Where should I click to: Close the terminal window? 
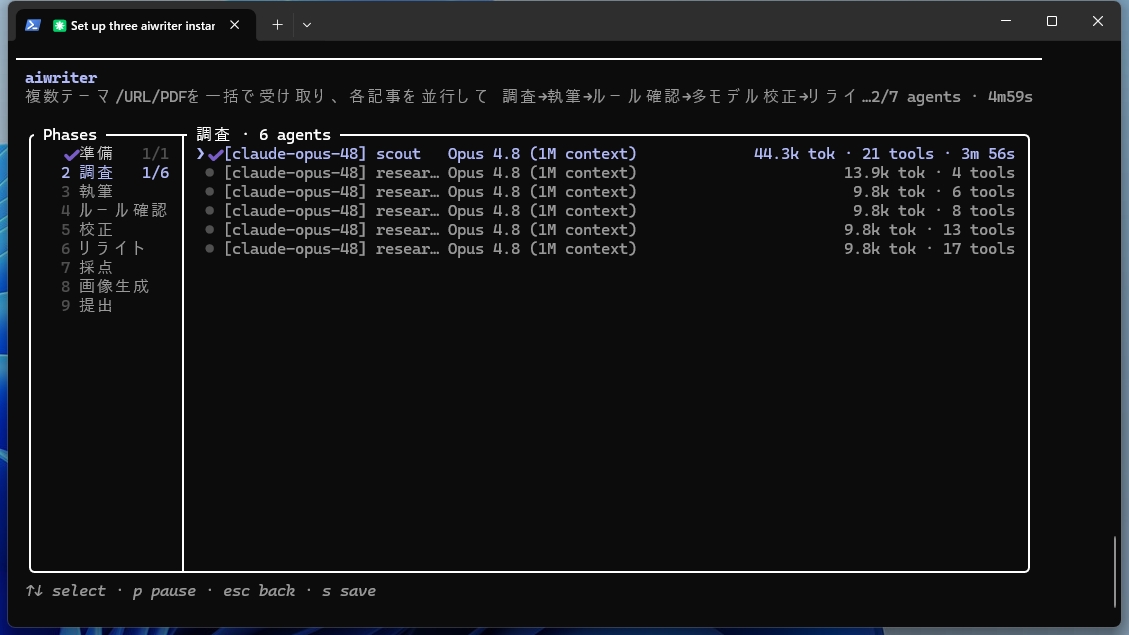click(x=1098, y=21)
